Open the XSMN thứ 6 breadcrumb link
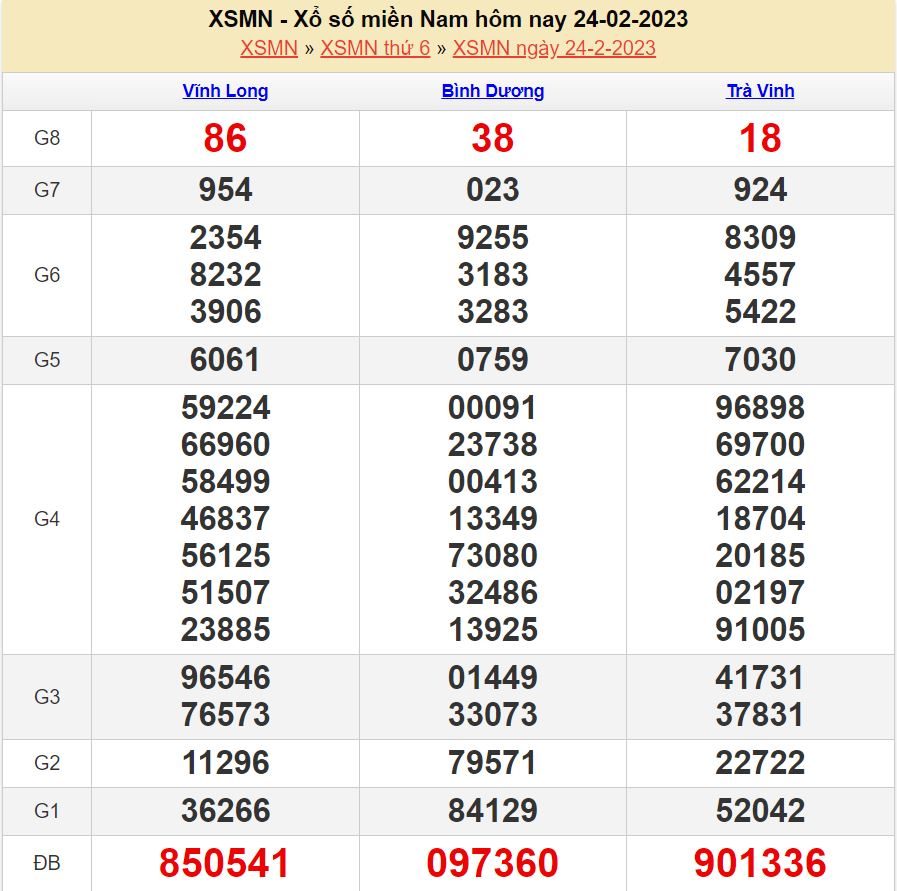Viewport: 897px width, 891px height. pos(375,48)
